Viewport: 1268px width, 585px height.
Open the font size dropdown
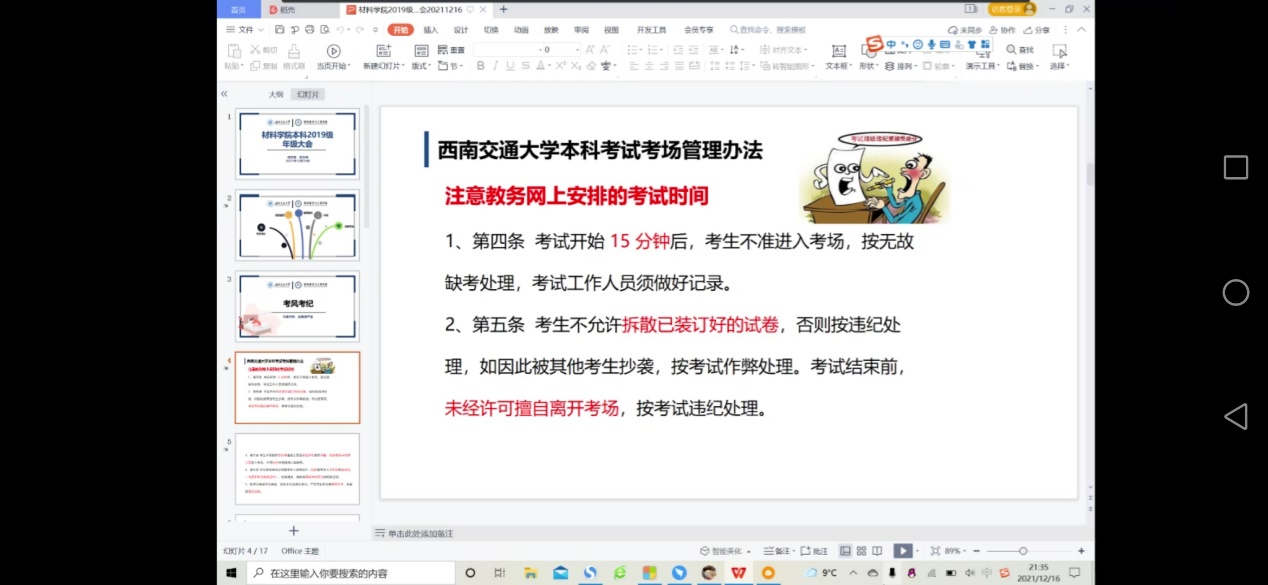point(577,50)
